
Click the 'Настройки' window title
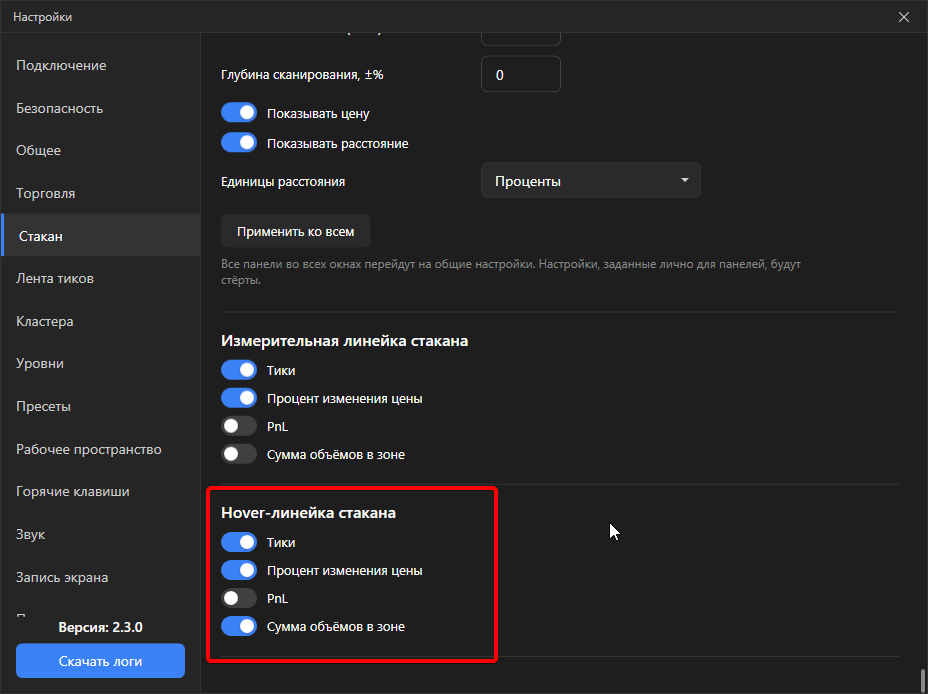pos(43,17)
